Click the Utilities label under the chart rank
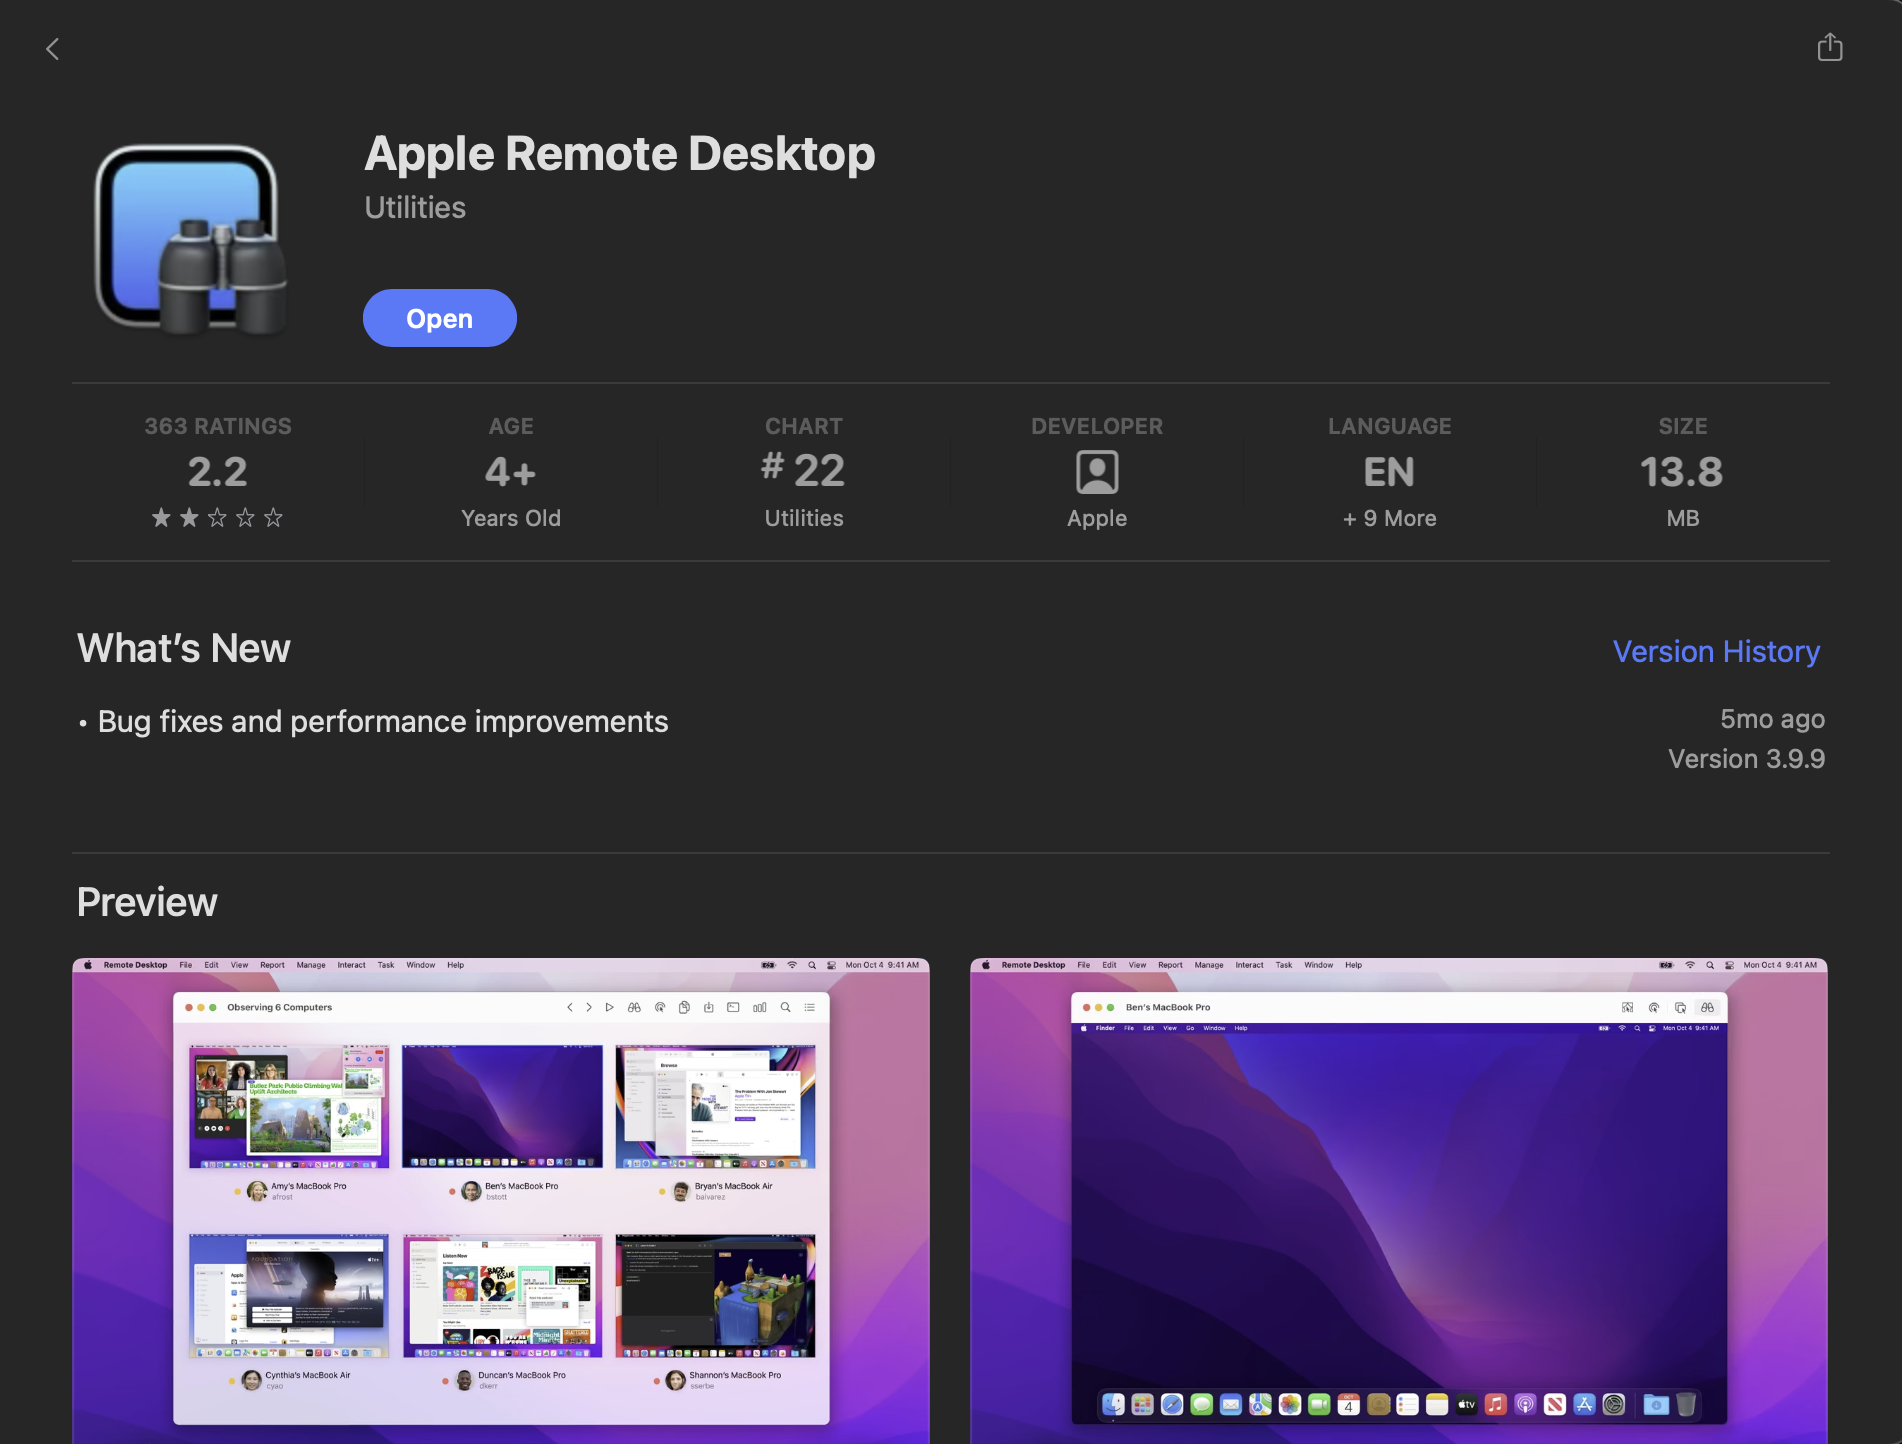The width and height of the screenshot is (1902, 1444). click(804, 518)
